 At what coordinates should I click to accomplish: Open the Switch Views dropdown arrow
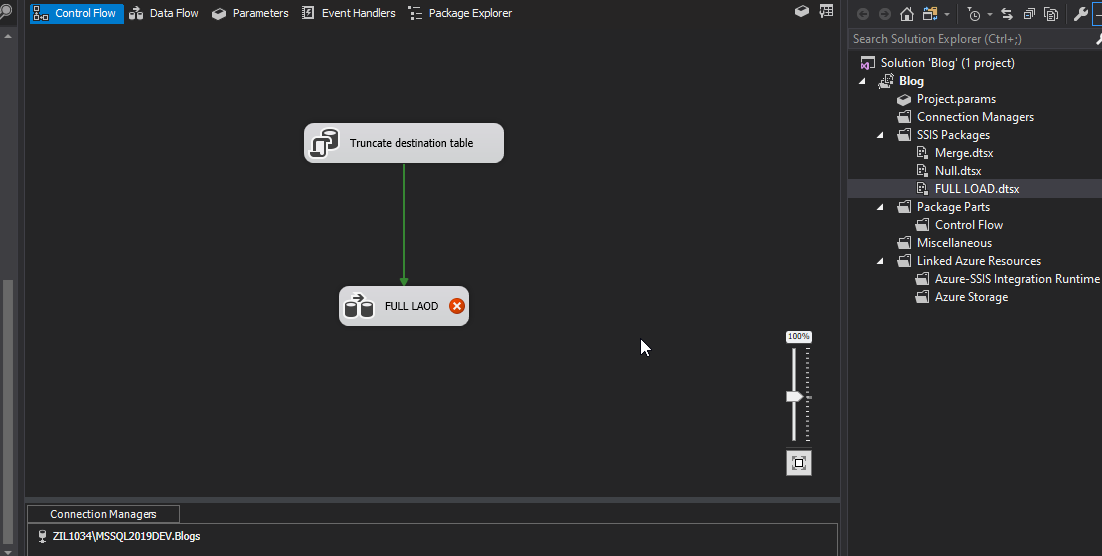(x=947, y=14)
